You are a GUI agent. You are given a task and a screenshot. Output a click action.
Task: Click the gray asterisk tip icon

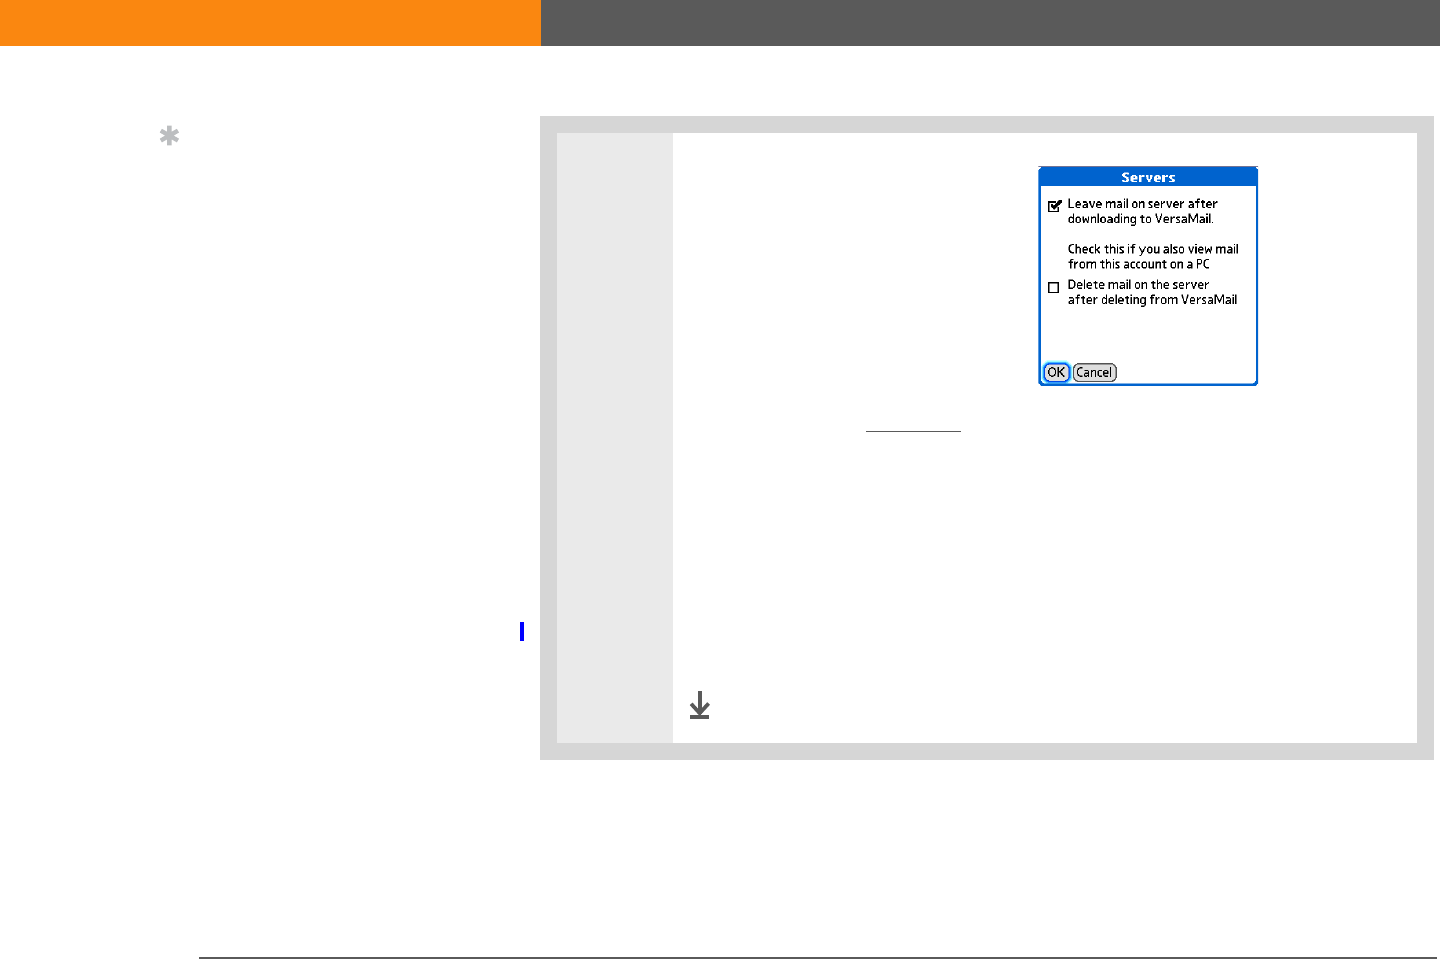[170, 136]
